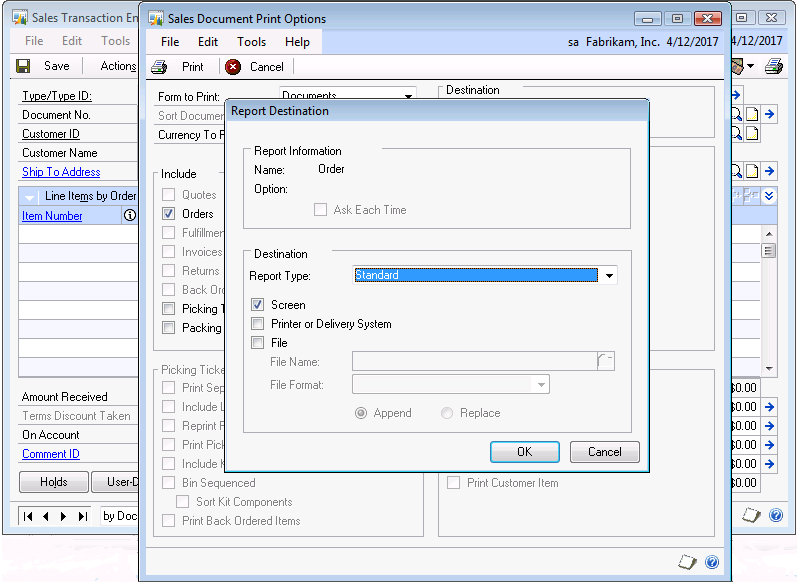Open the Tools menu in Print Options
Viewport: 800px width, 582px height.
[251, 42]
